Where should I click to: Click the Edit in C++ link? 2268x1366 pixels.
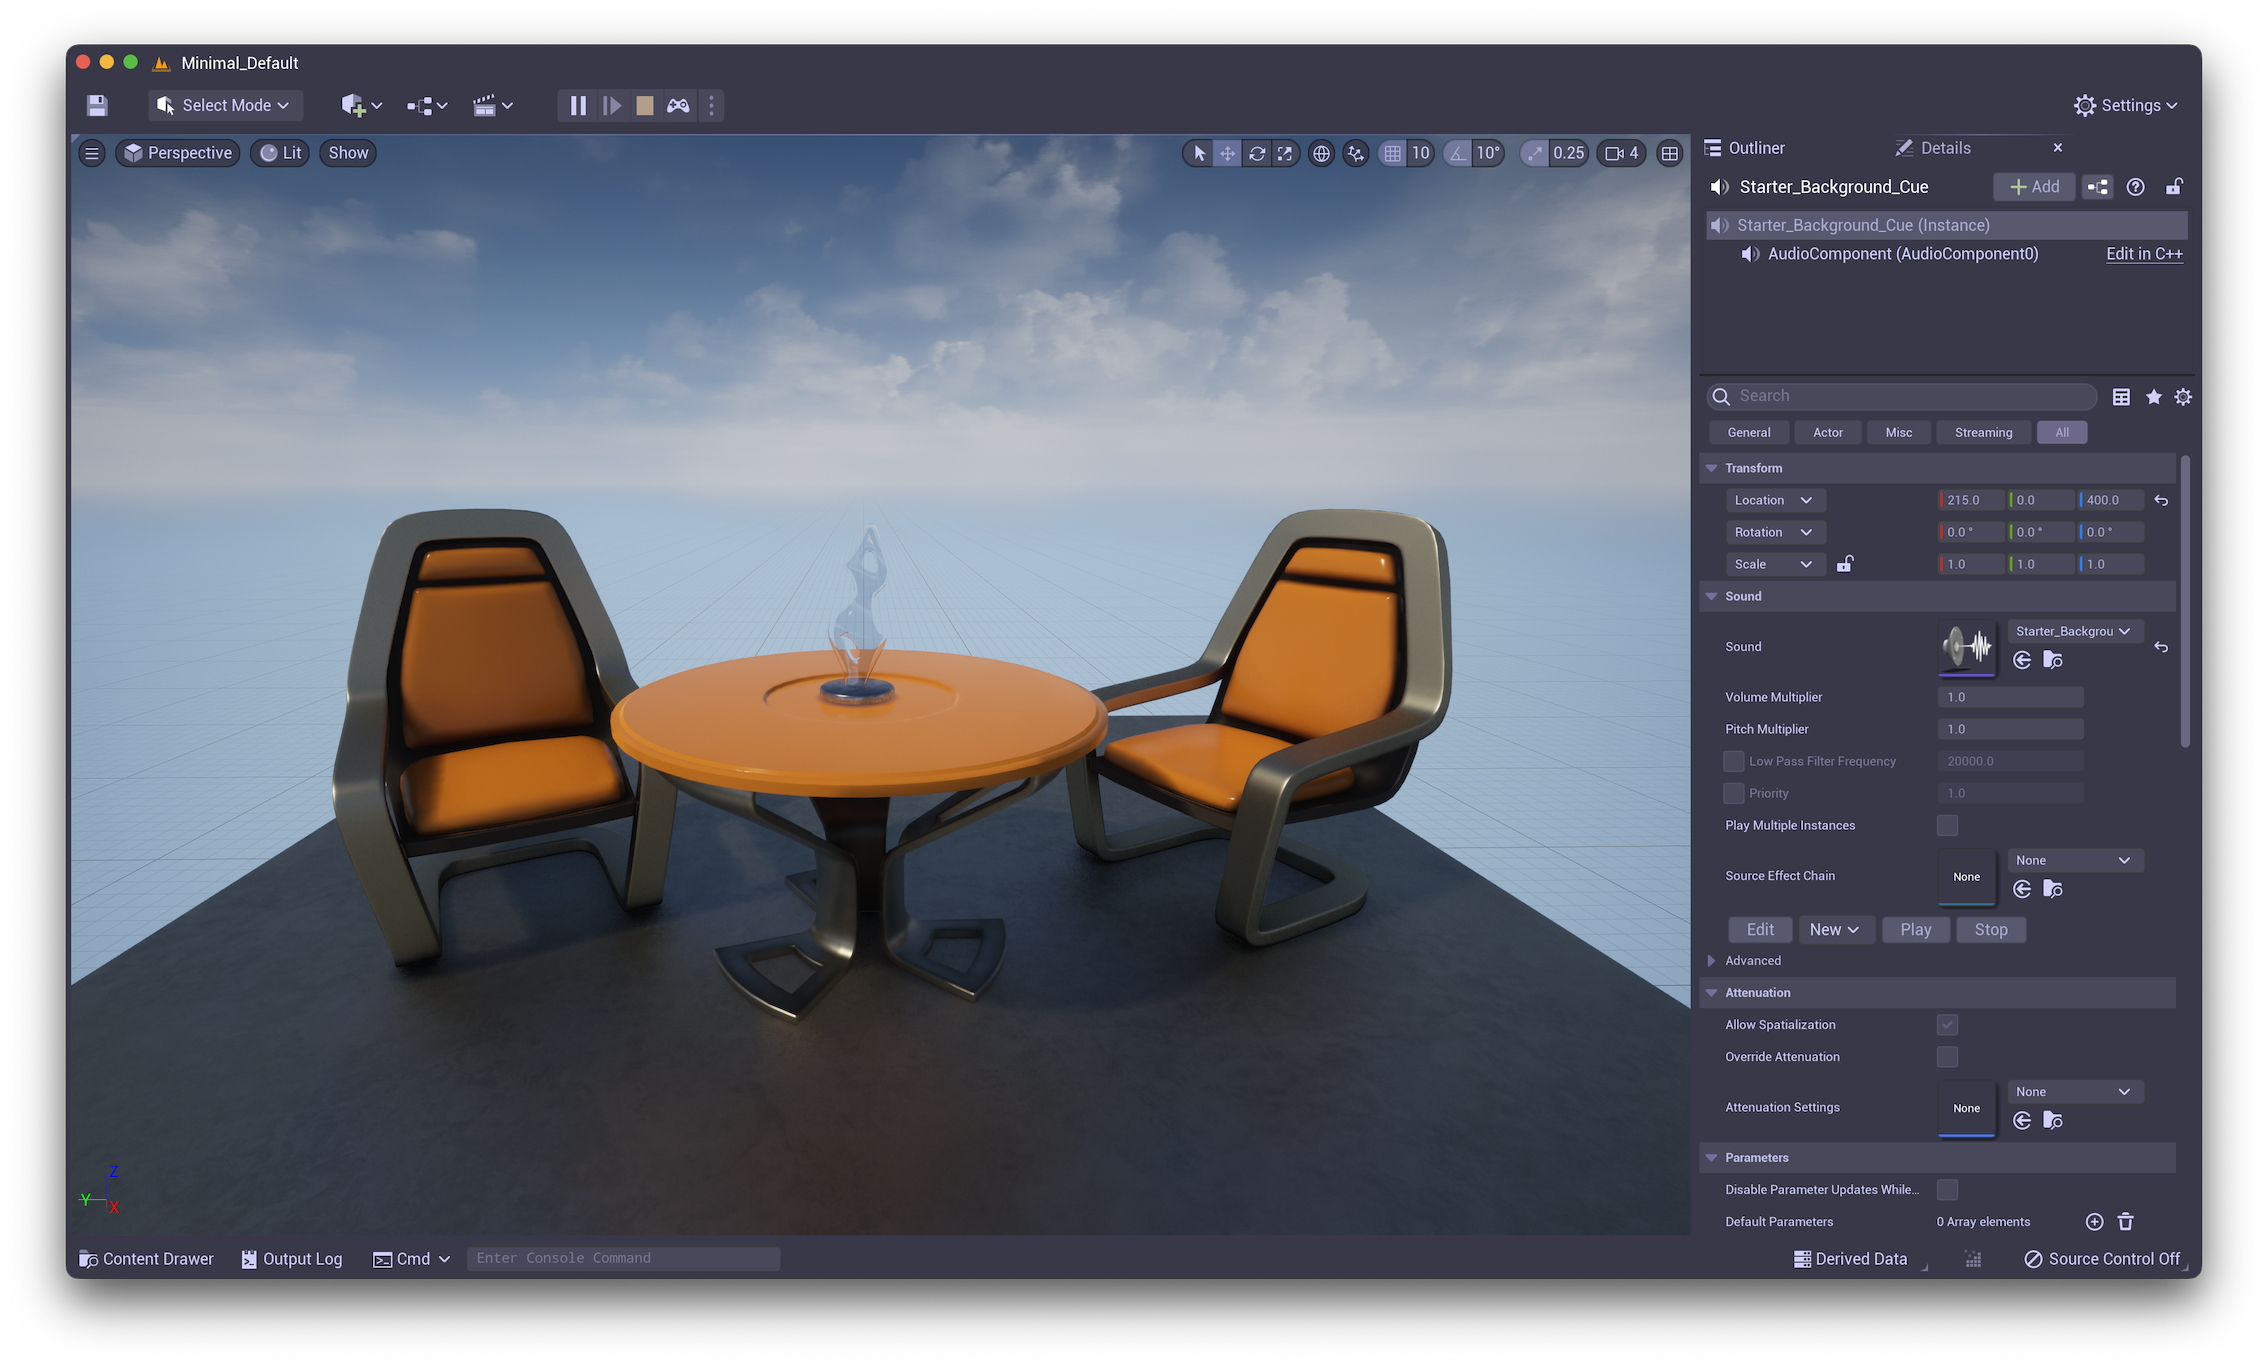(x=2143, y=254)
